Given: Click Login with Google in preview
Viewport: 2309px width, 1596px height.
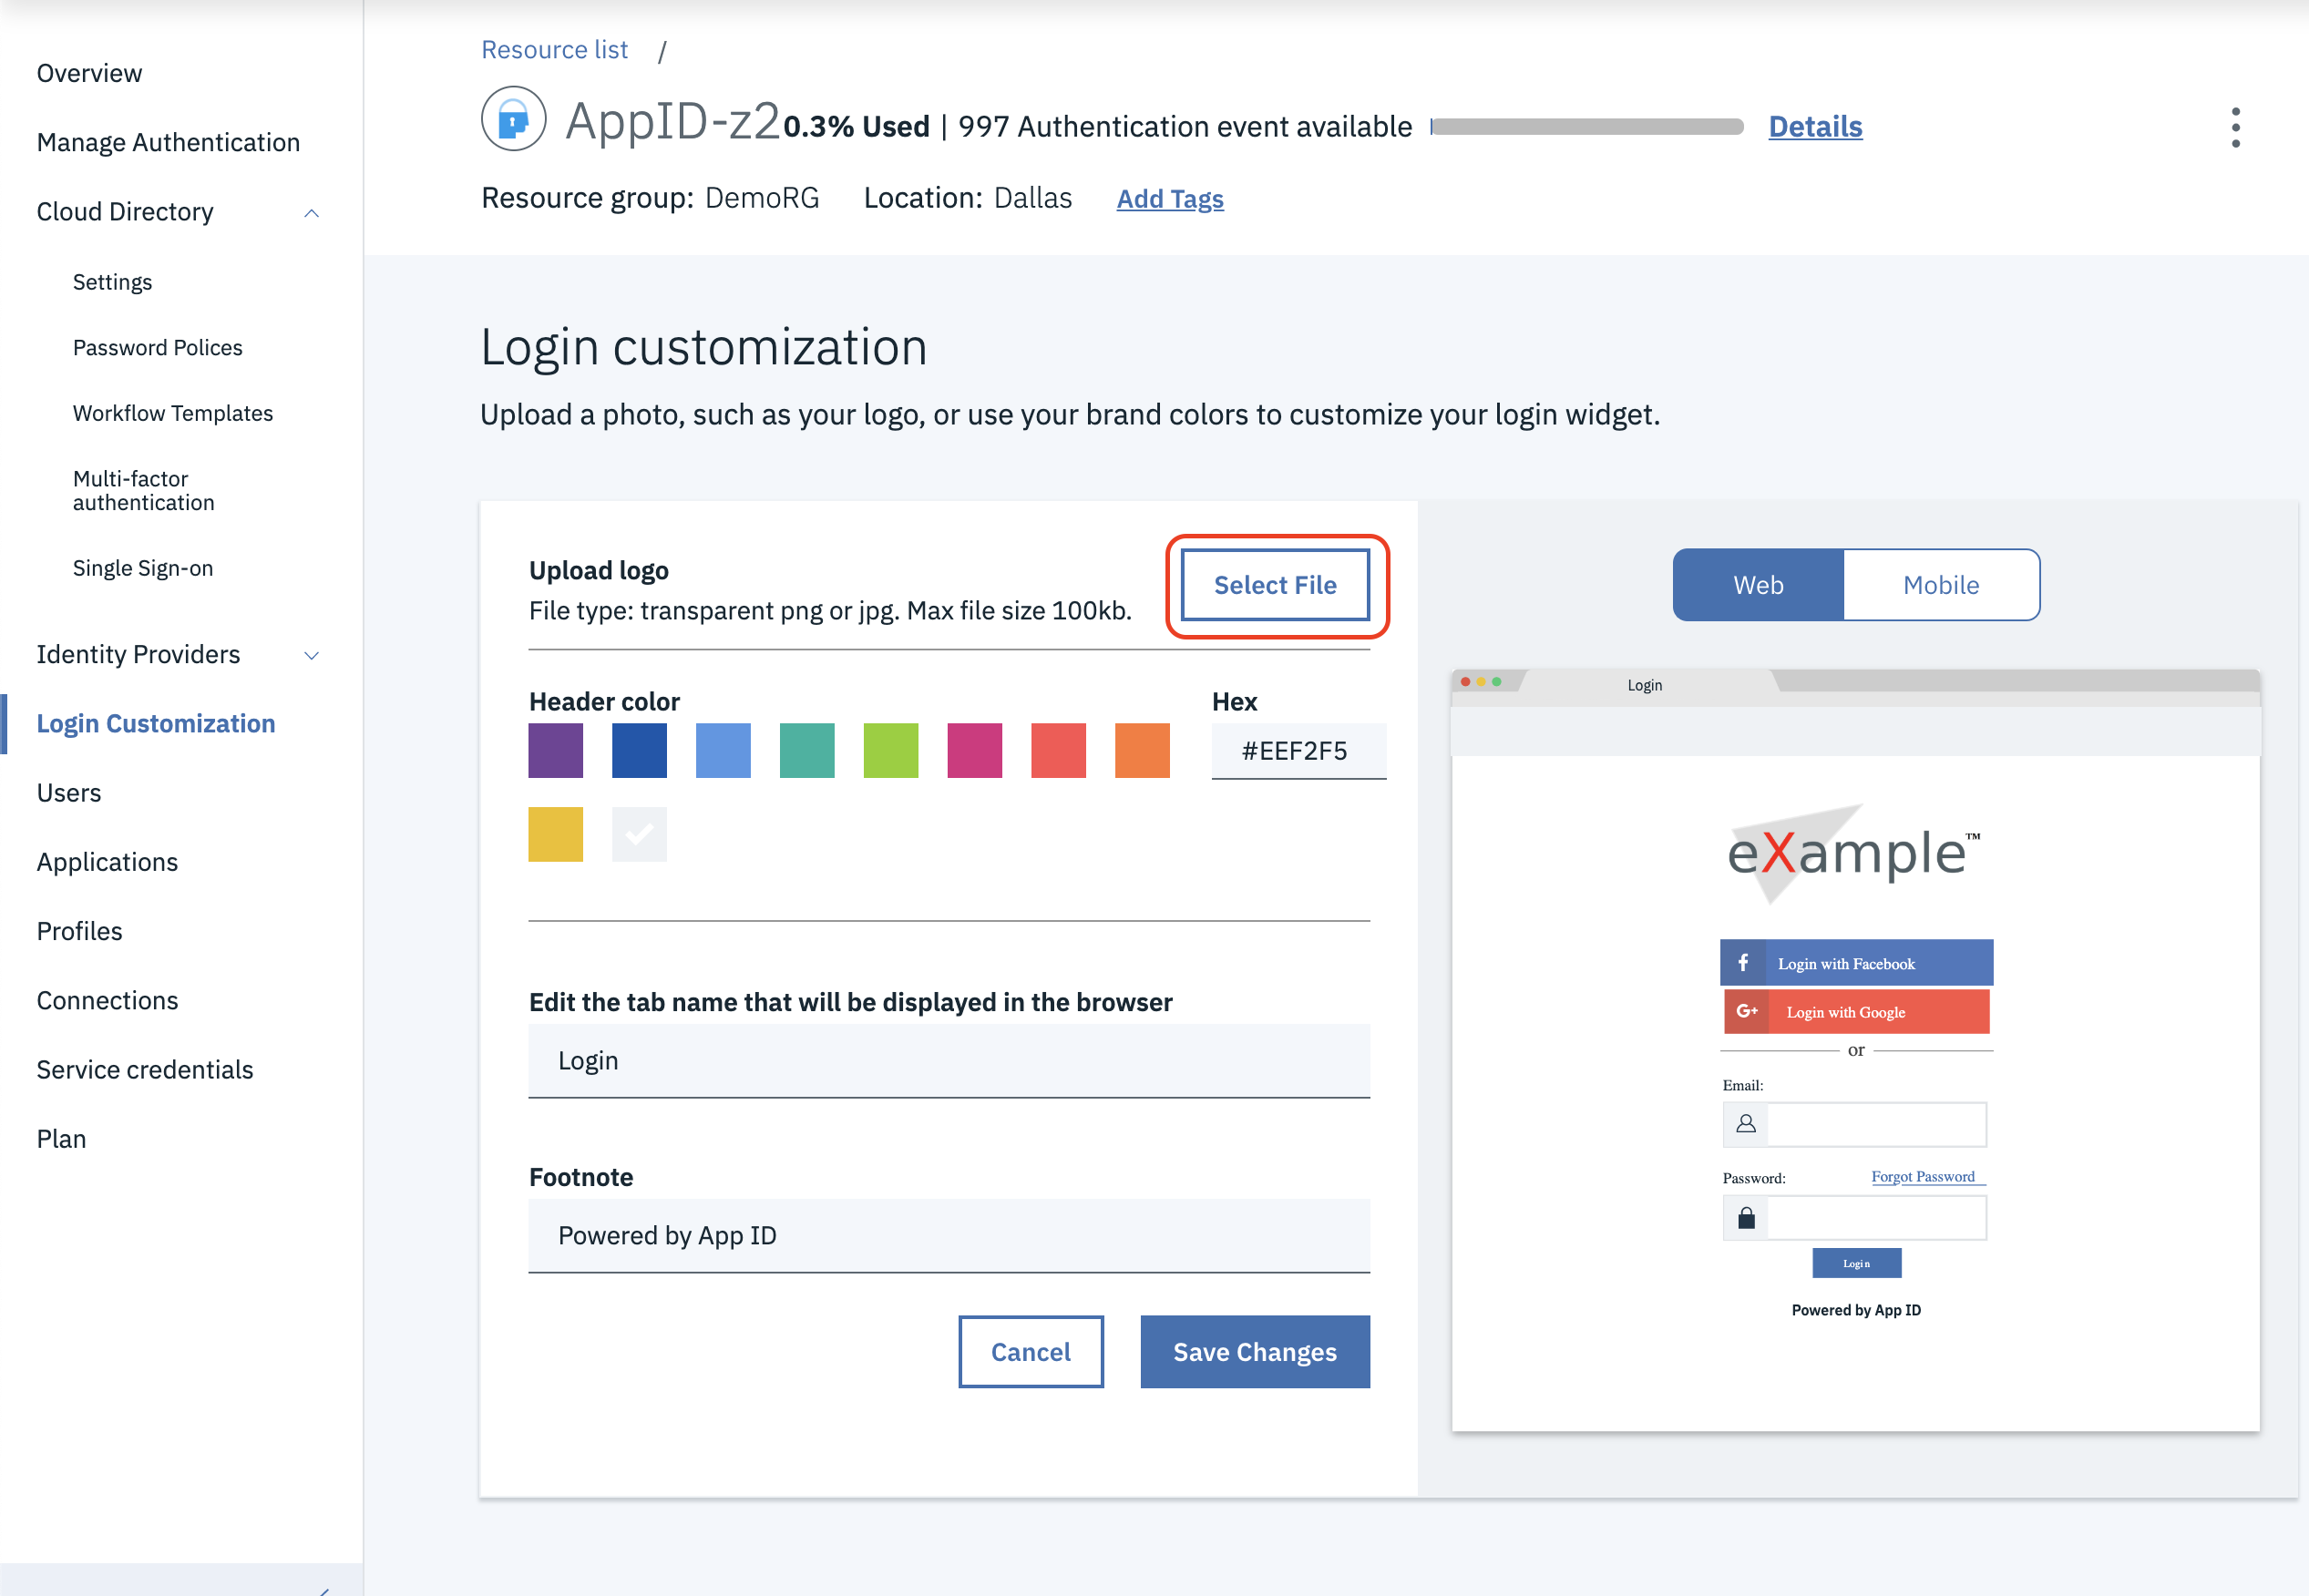Looking at the screenshot, I should [x=1856, y=1011].
